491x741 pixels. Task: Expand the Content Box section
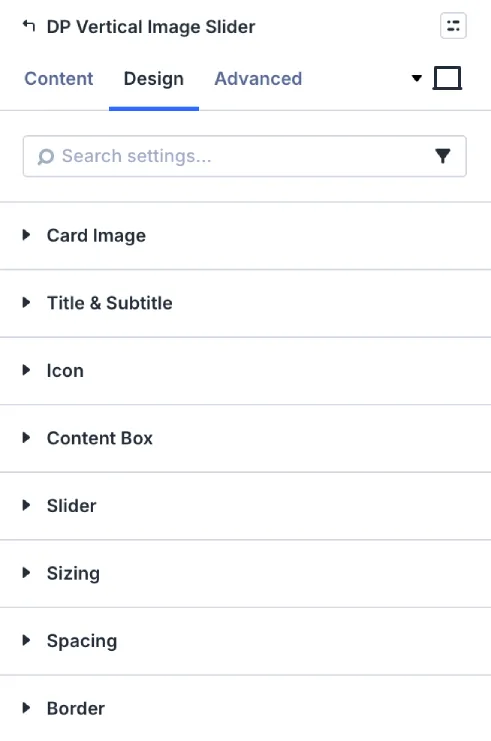tap(245, 438)
